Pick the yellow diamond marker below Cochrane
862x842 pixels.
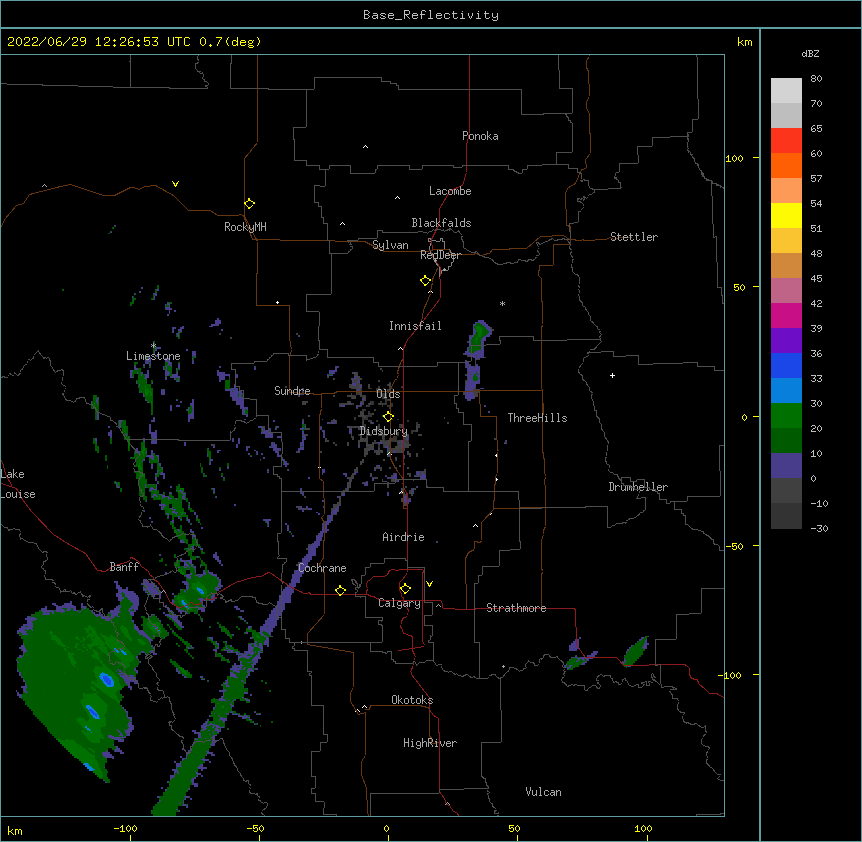click(340, 590)
